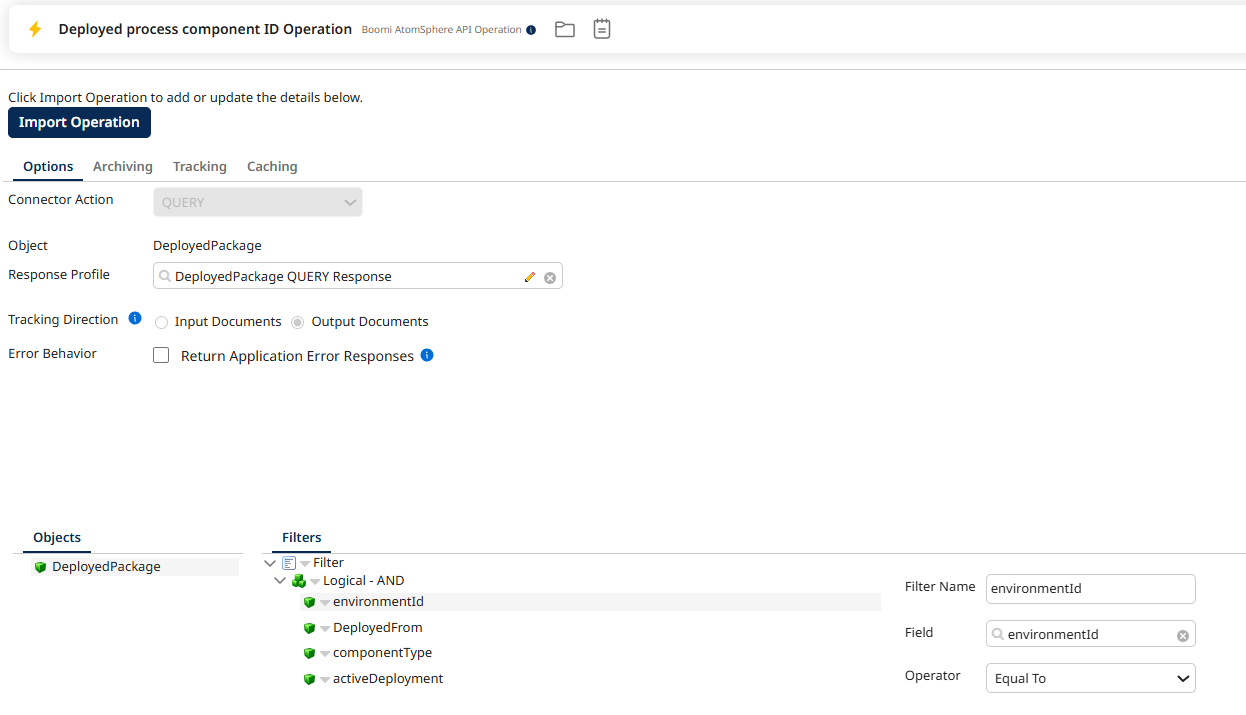
Task: Click info icon next to Return Application Error Responses
Action: 427,355
